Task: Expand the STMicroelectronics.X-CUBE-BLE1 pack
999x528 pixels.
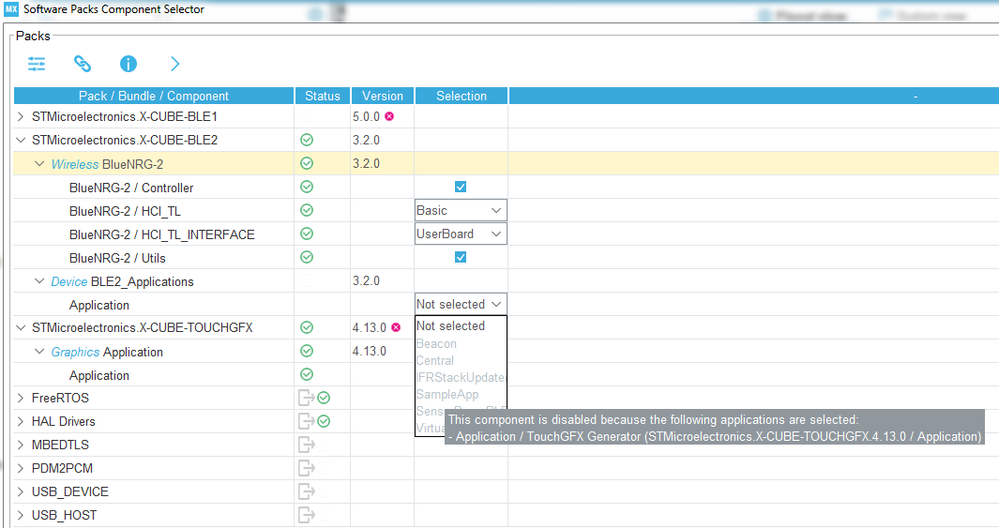Action: pos(20,117)
